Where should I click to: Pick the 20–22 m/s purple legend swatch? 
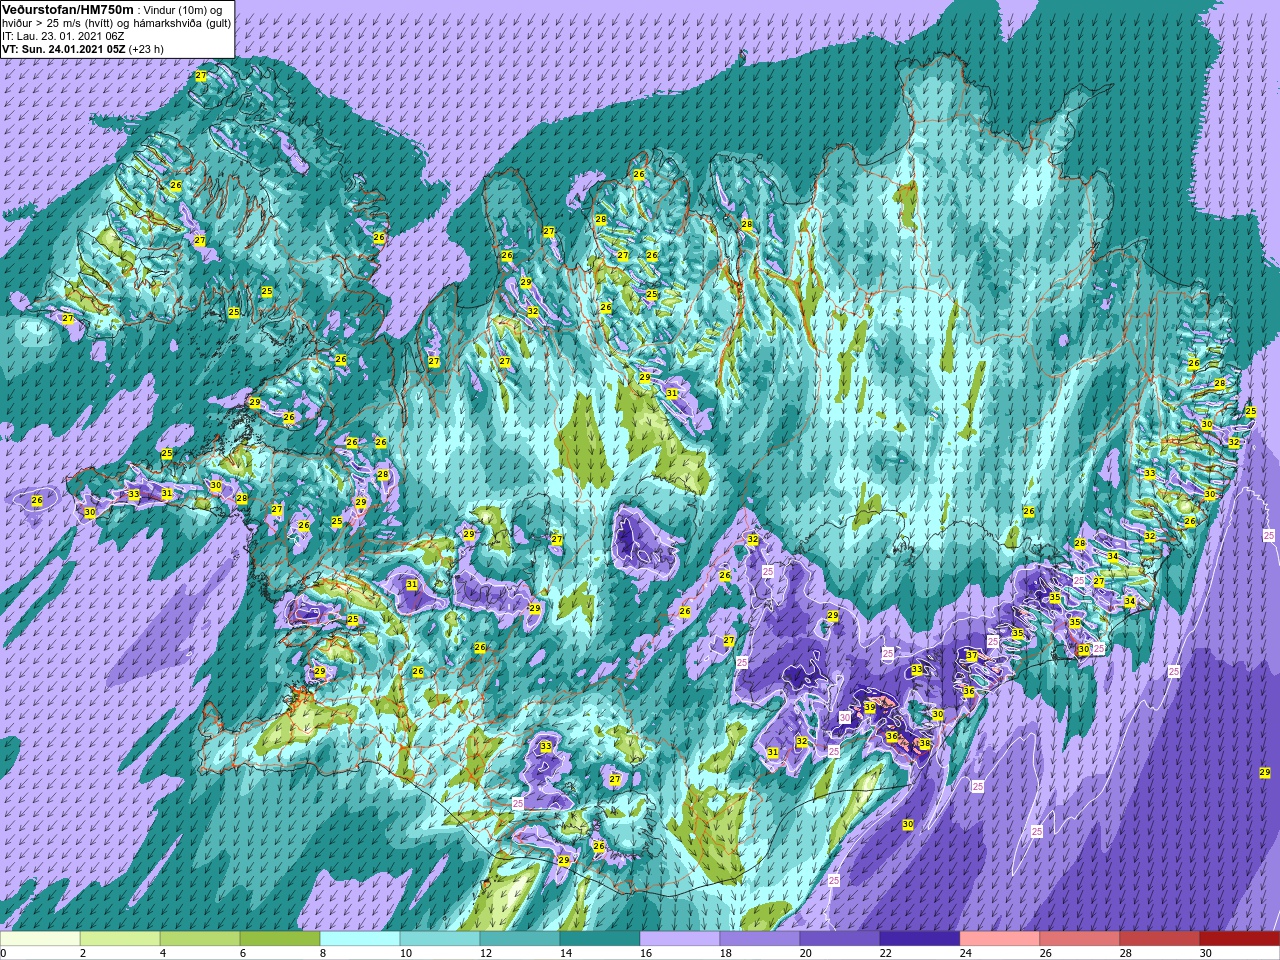[x=840, y=939]
